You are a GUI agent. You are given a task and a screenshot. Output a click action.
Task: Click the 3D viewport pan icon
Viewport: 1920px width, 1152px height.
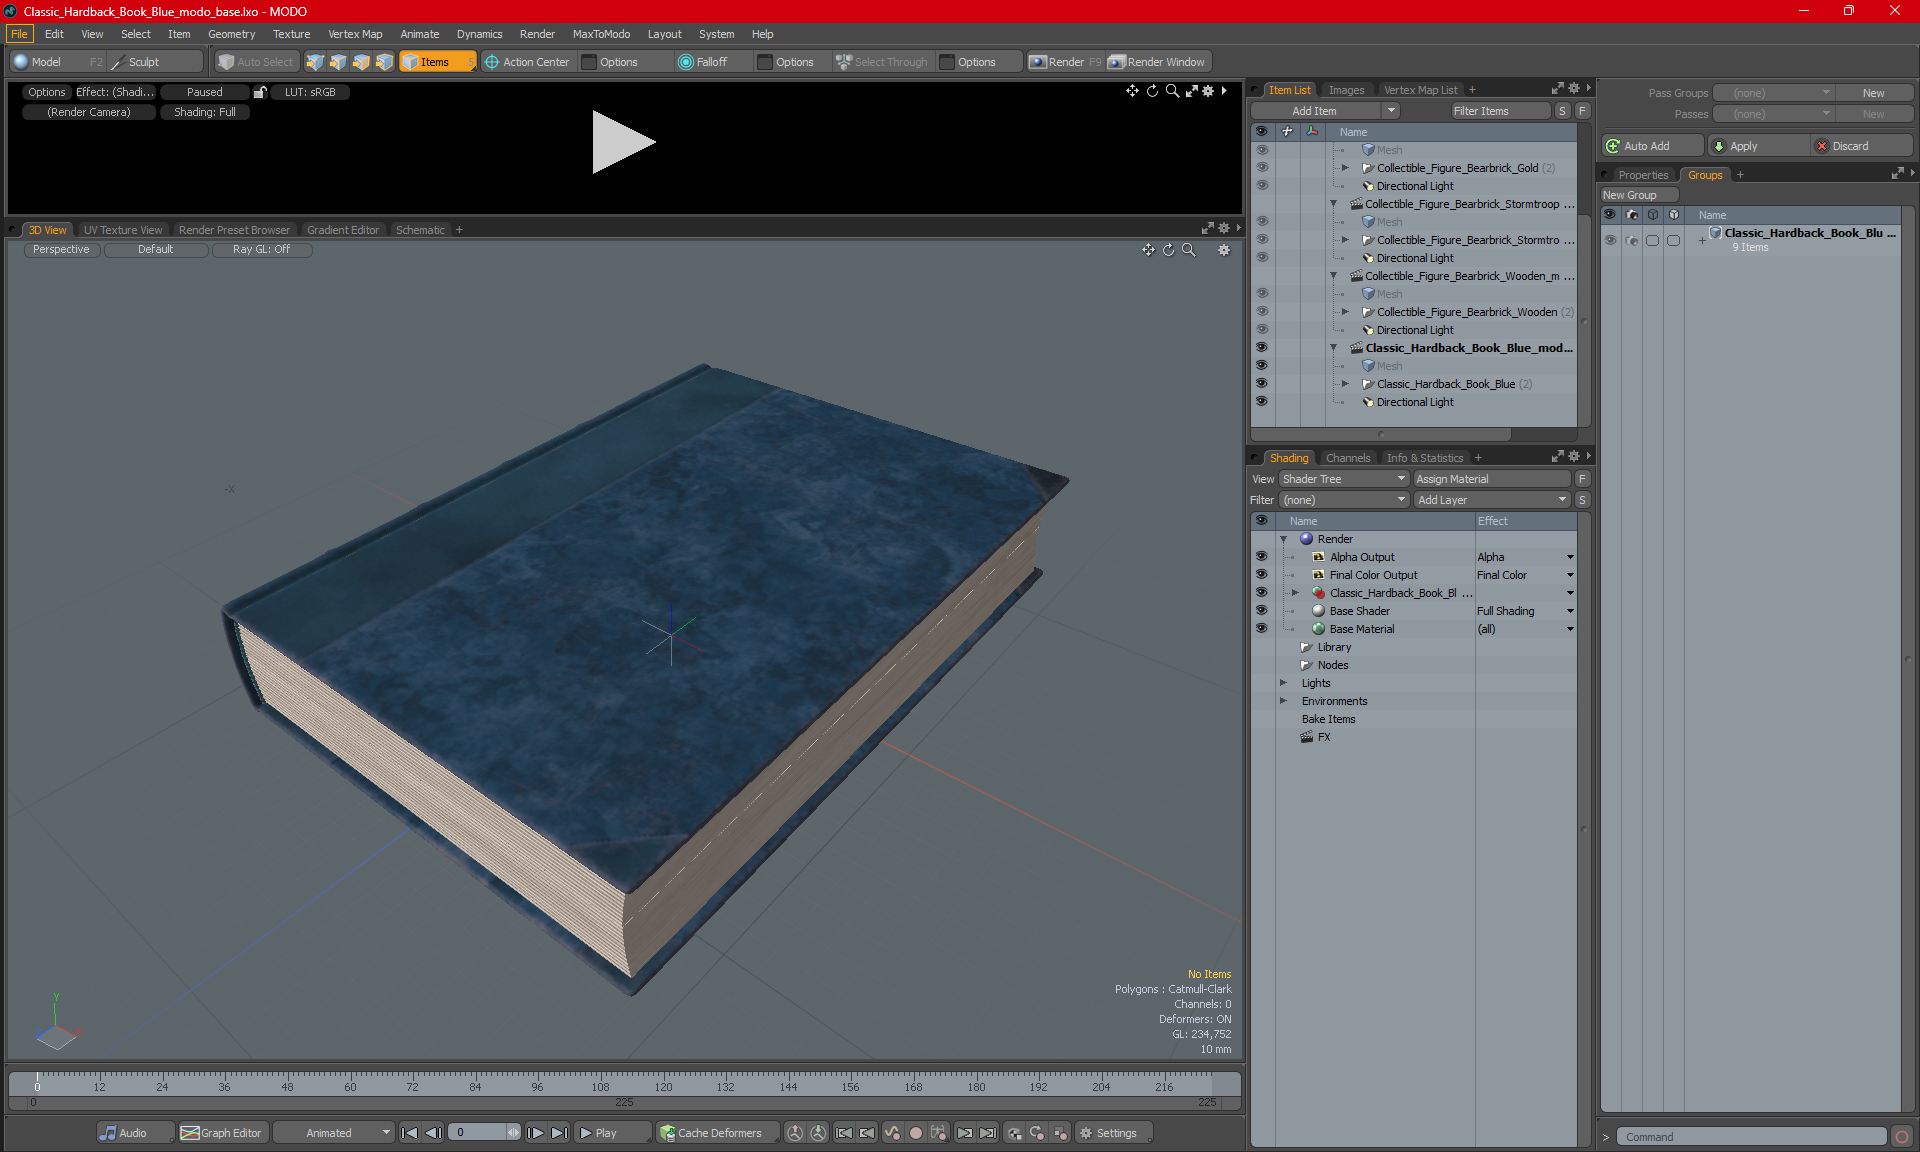tap(1148, 250)
